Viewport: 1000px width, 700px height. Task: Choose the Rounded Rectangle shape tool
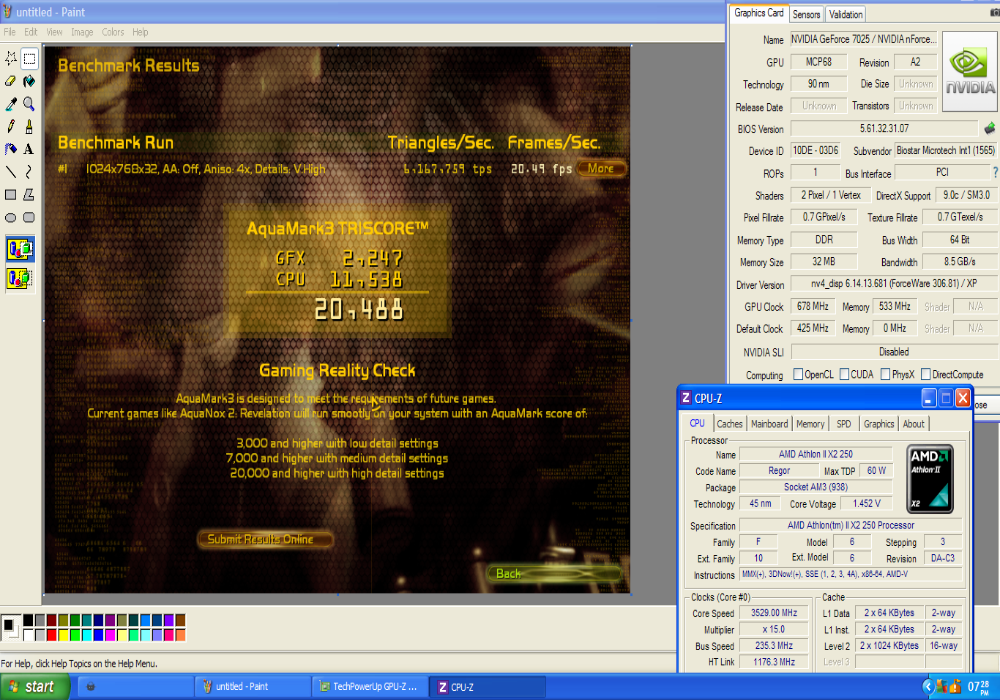pyautogui.click(x=29, y=217)
